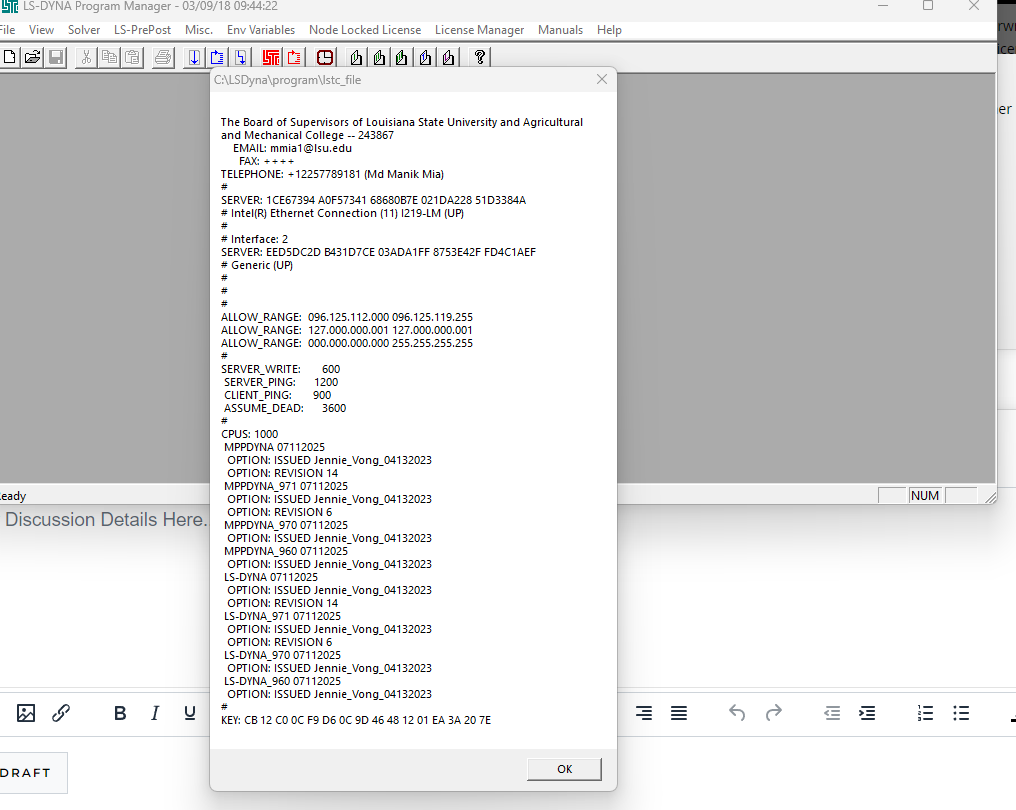1016x810 pixels.
Task: Open the Solver menu
Action: [x=84, y=30]
